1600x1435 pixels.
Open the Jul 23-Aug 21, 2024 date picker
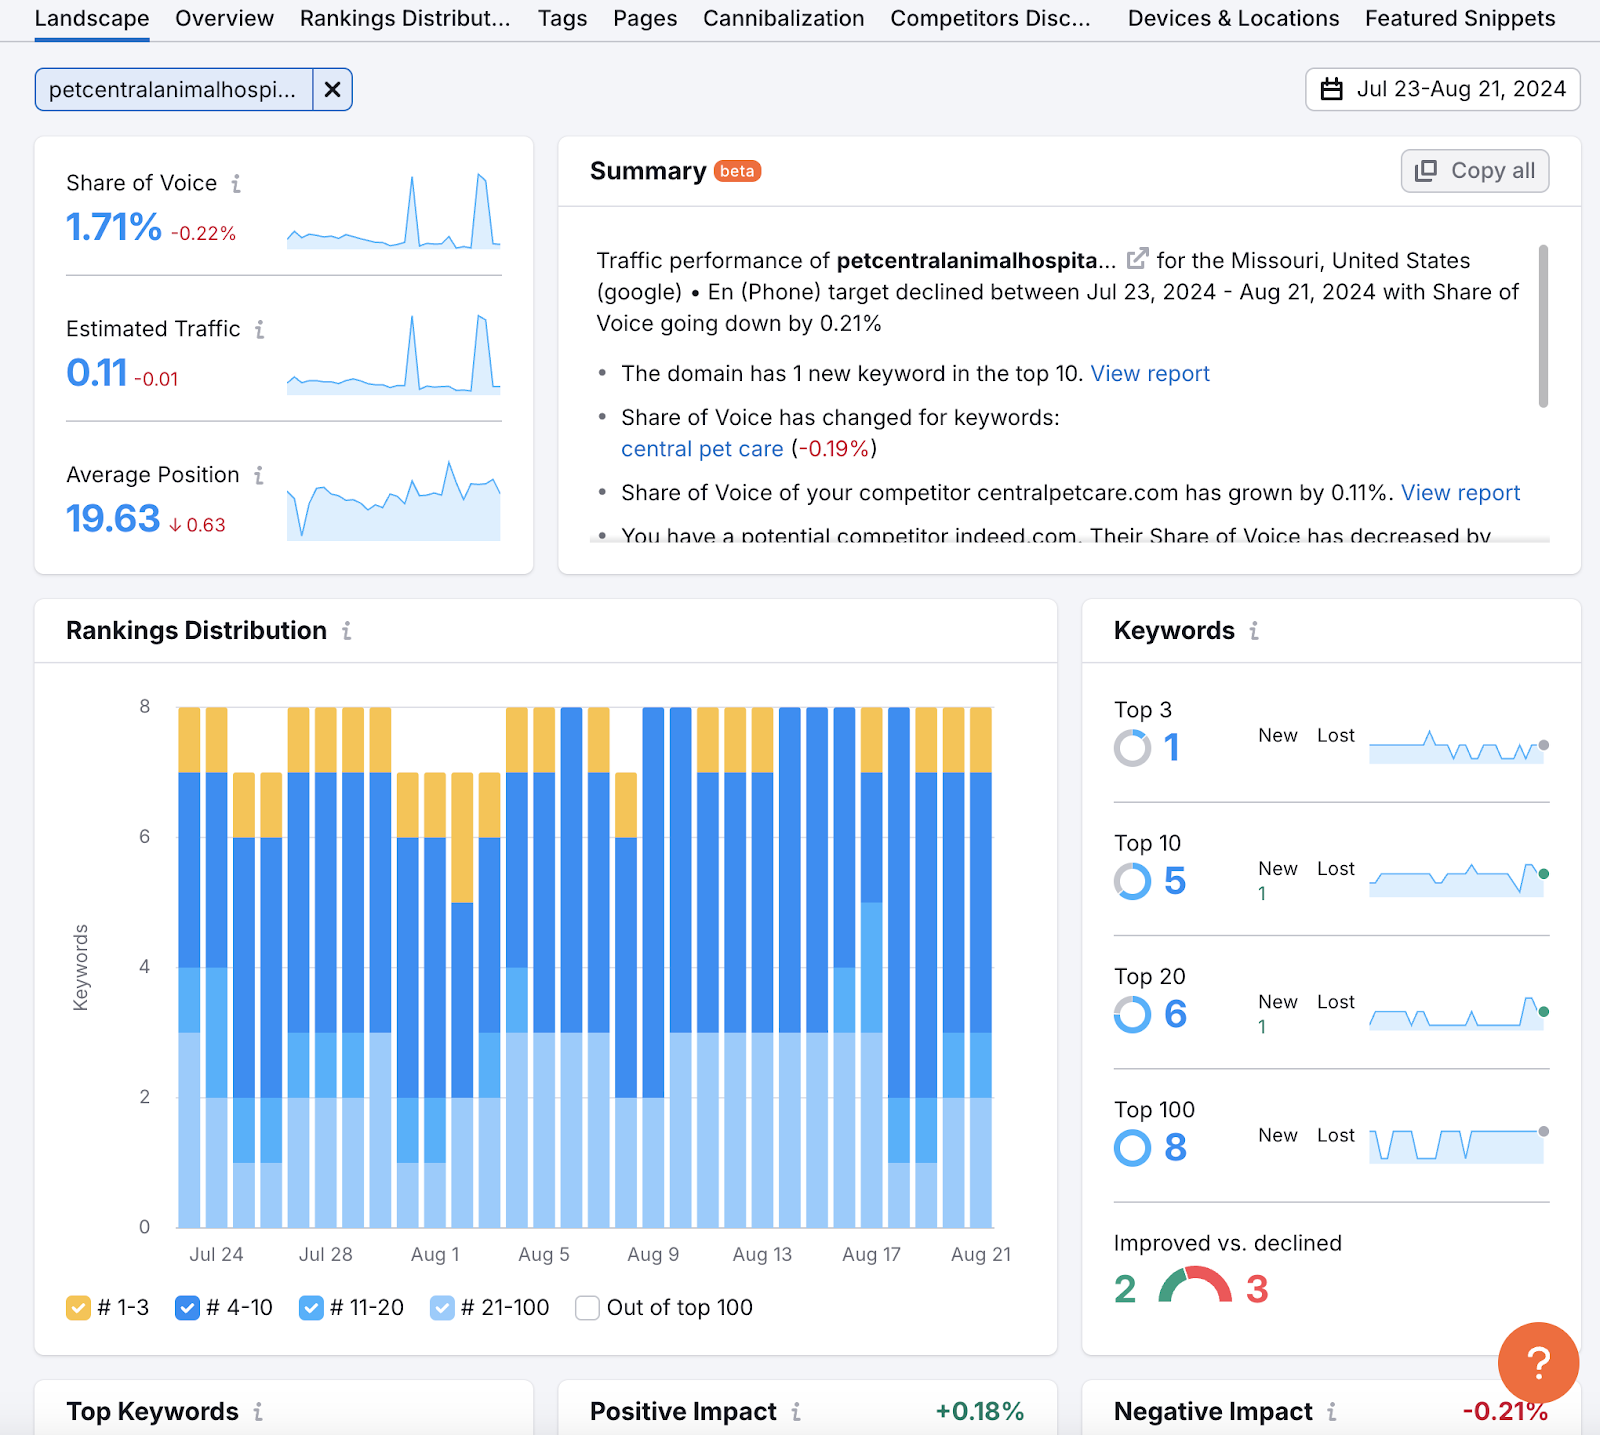[x=1442, y=89]
